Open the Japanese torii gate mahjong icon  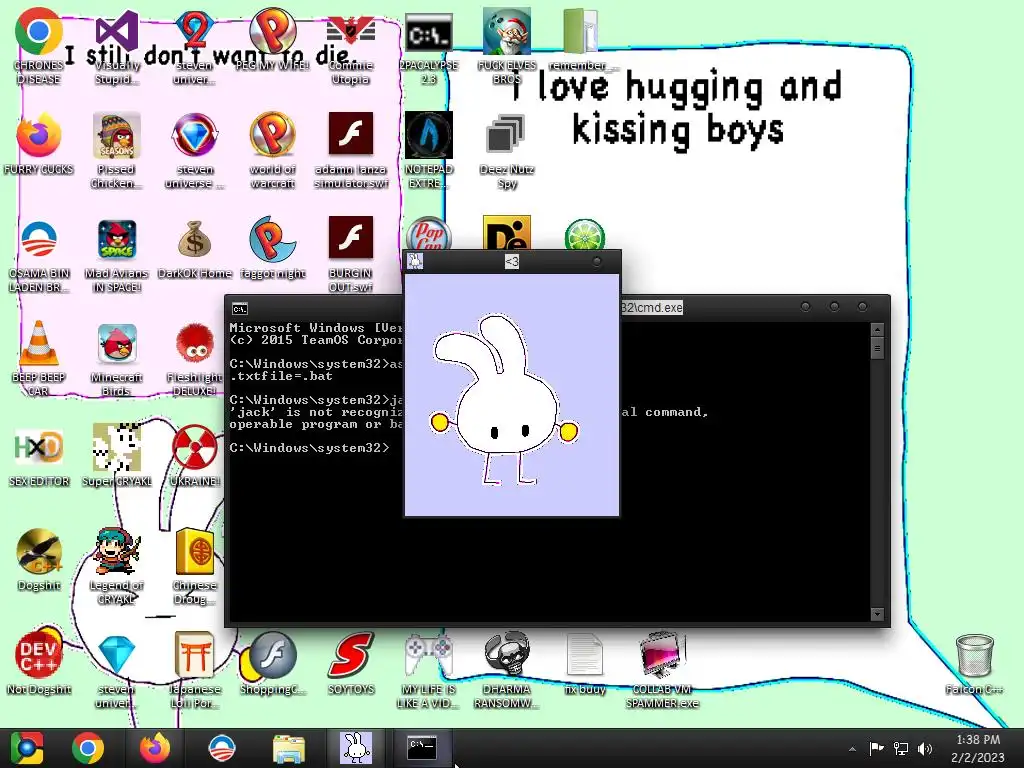(x=195, y=655)
